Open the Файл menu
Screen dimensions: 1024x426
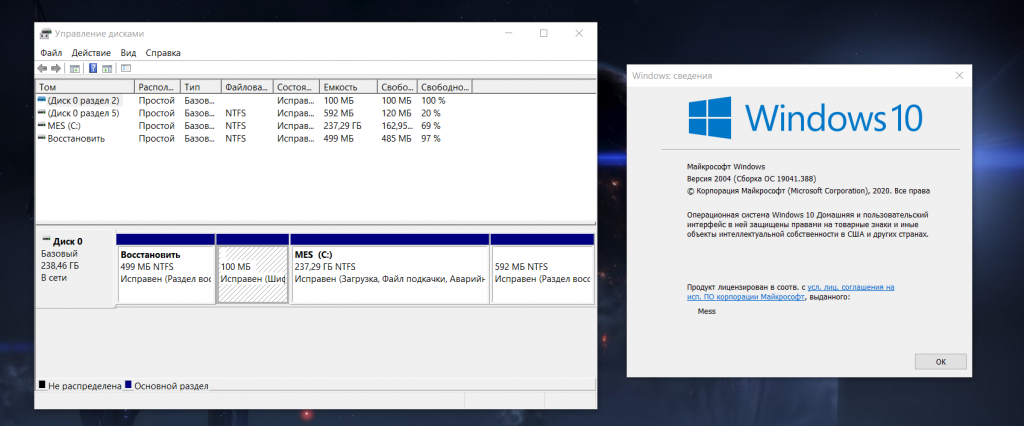click(51, 52)
